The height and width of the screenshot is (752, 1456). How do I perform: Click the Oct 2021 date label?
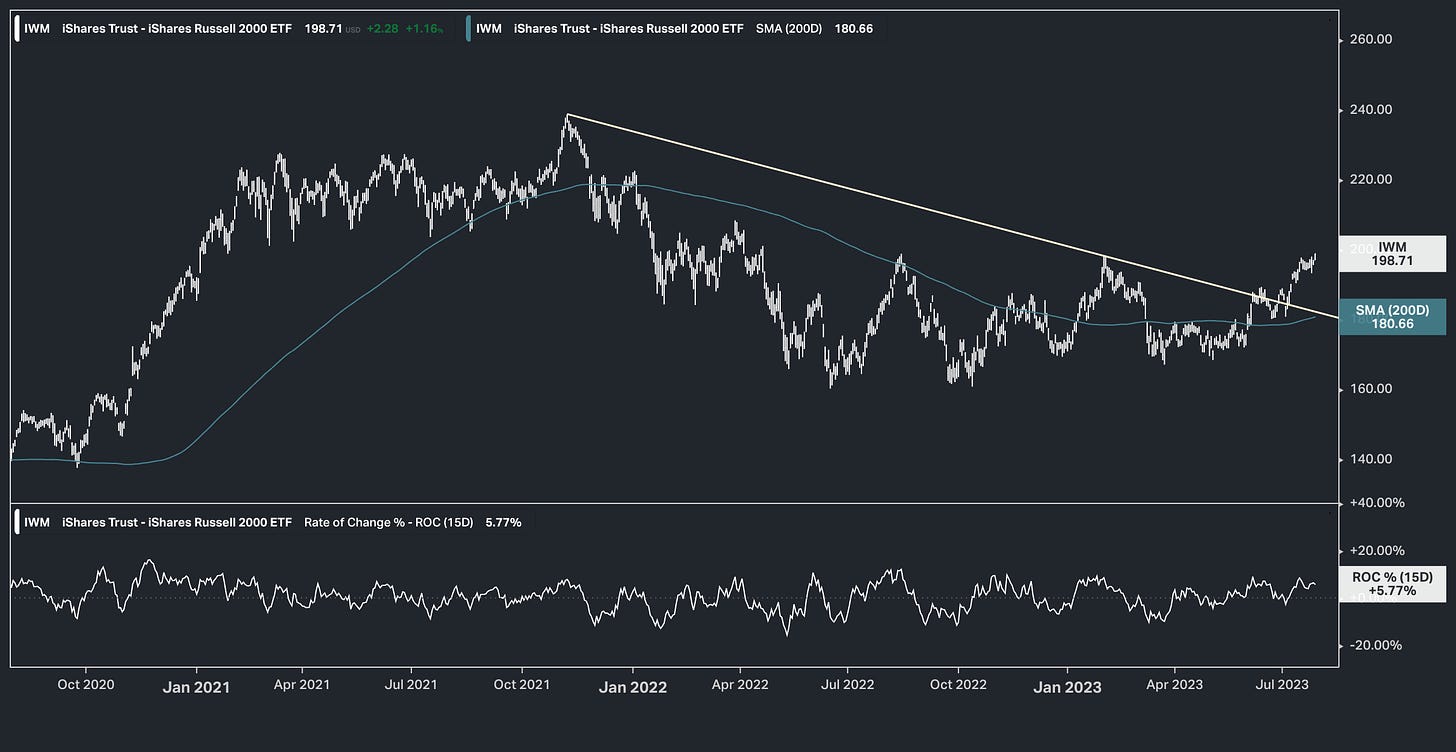[522, 685]
